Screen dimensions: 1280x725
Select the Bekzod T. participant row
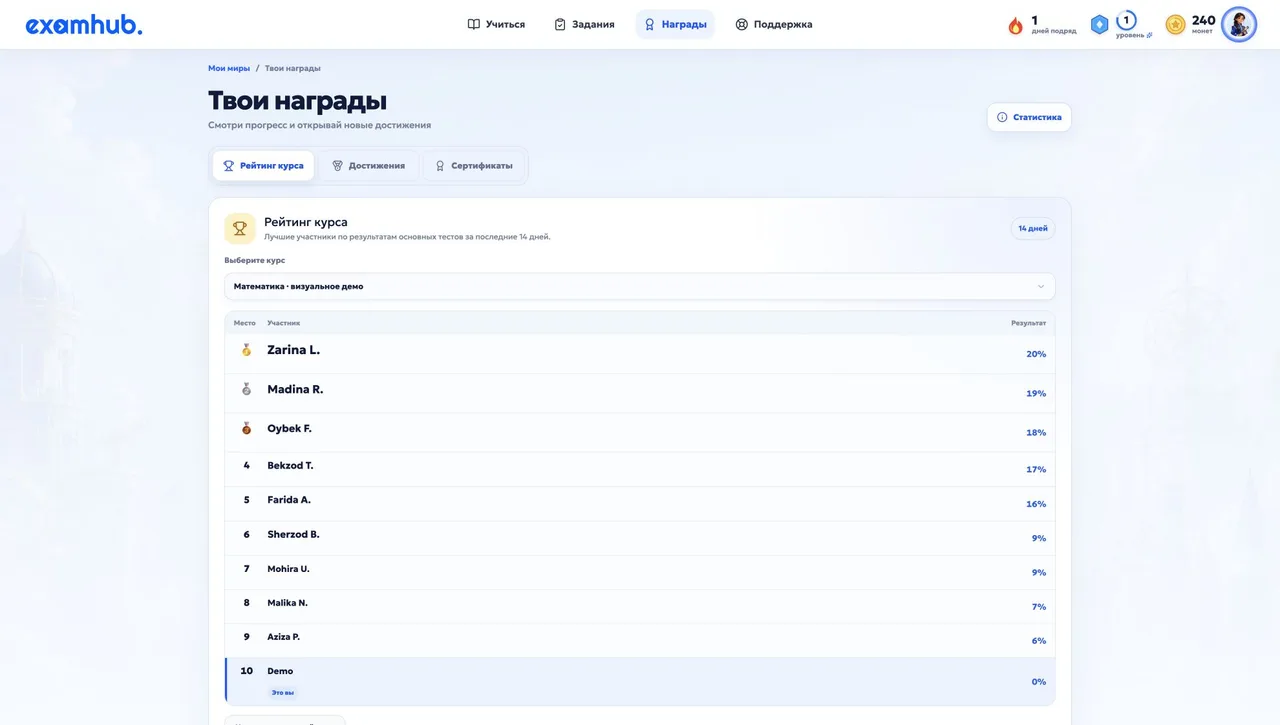[640, 469]
